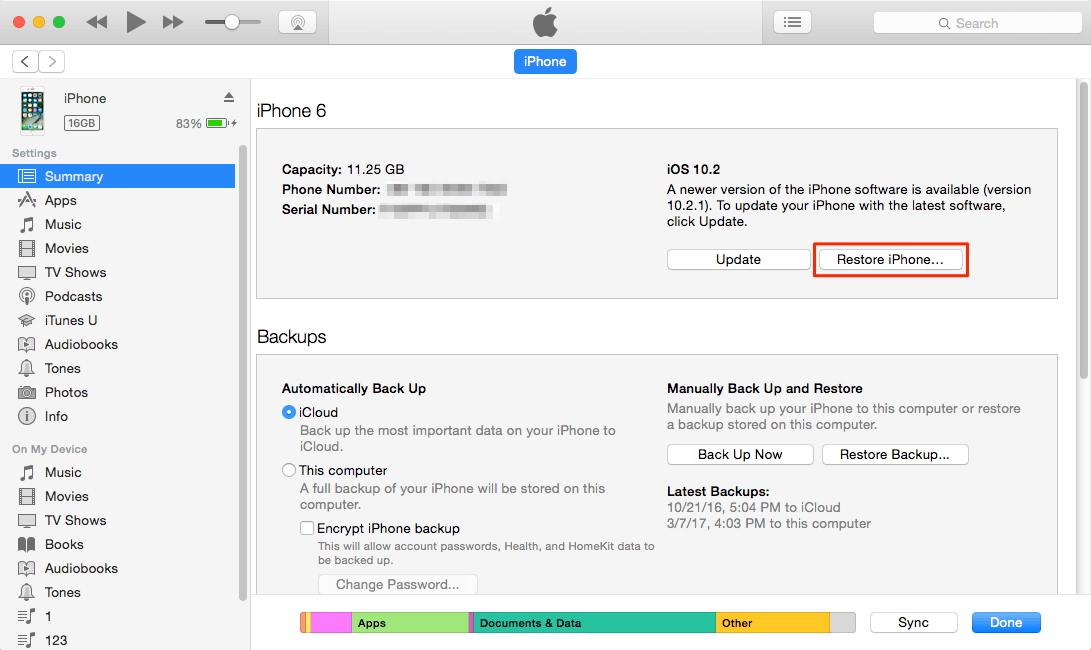The width and height of the screenshot is (1091, 650).
Task: Open Photos in the Settings sidebar
Action: 66,392
